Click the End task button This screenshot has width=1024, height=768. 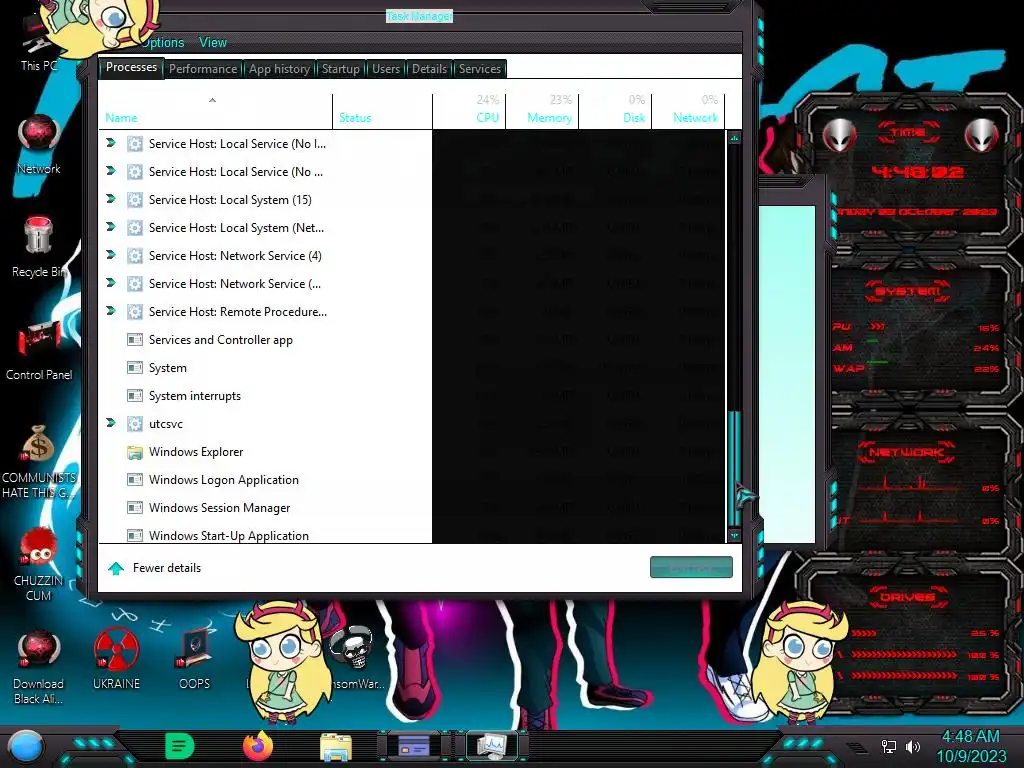tap(691, 568)
